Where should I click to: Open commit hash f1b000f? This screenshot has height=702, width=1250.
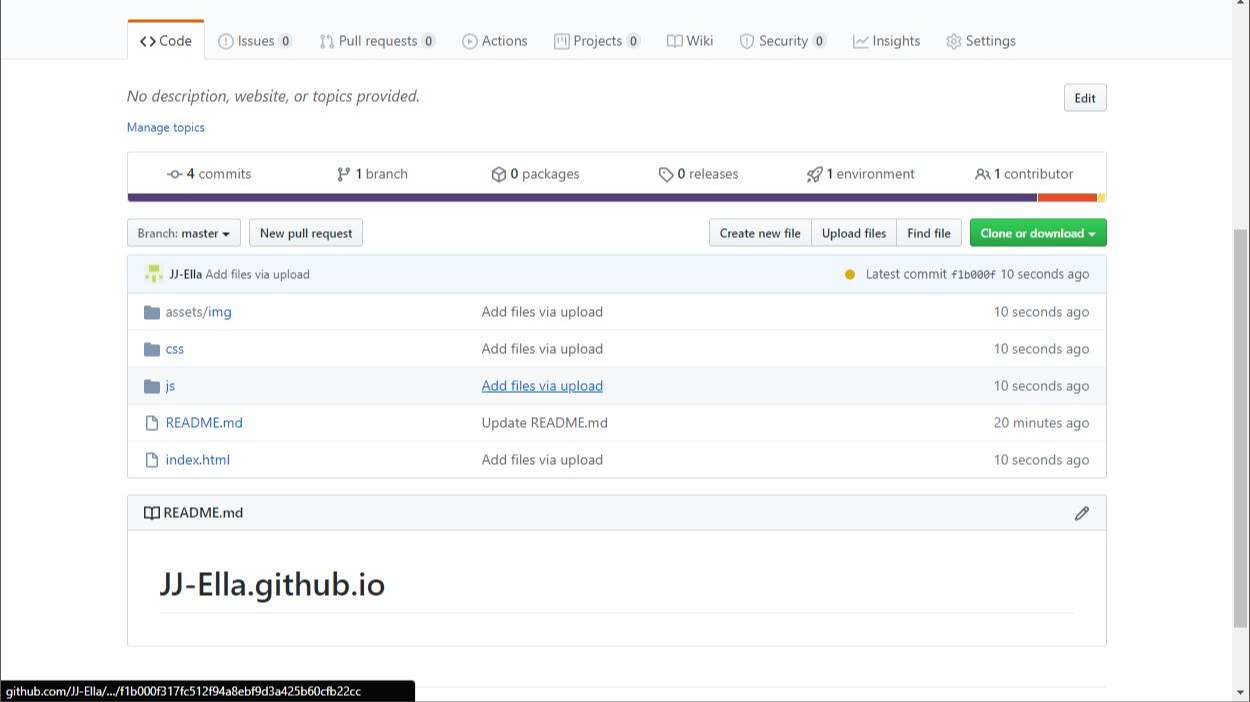pyautogui.click(x=973, y=274)
